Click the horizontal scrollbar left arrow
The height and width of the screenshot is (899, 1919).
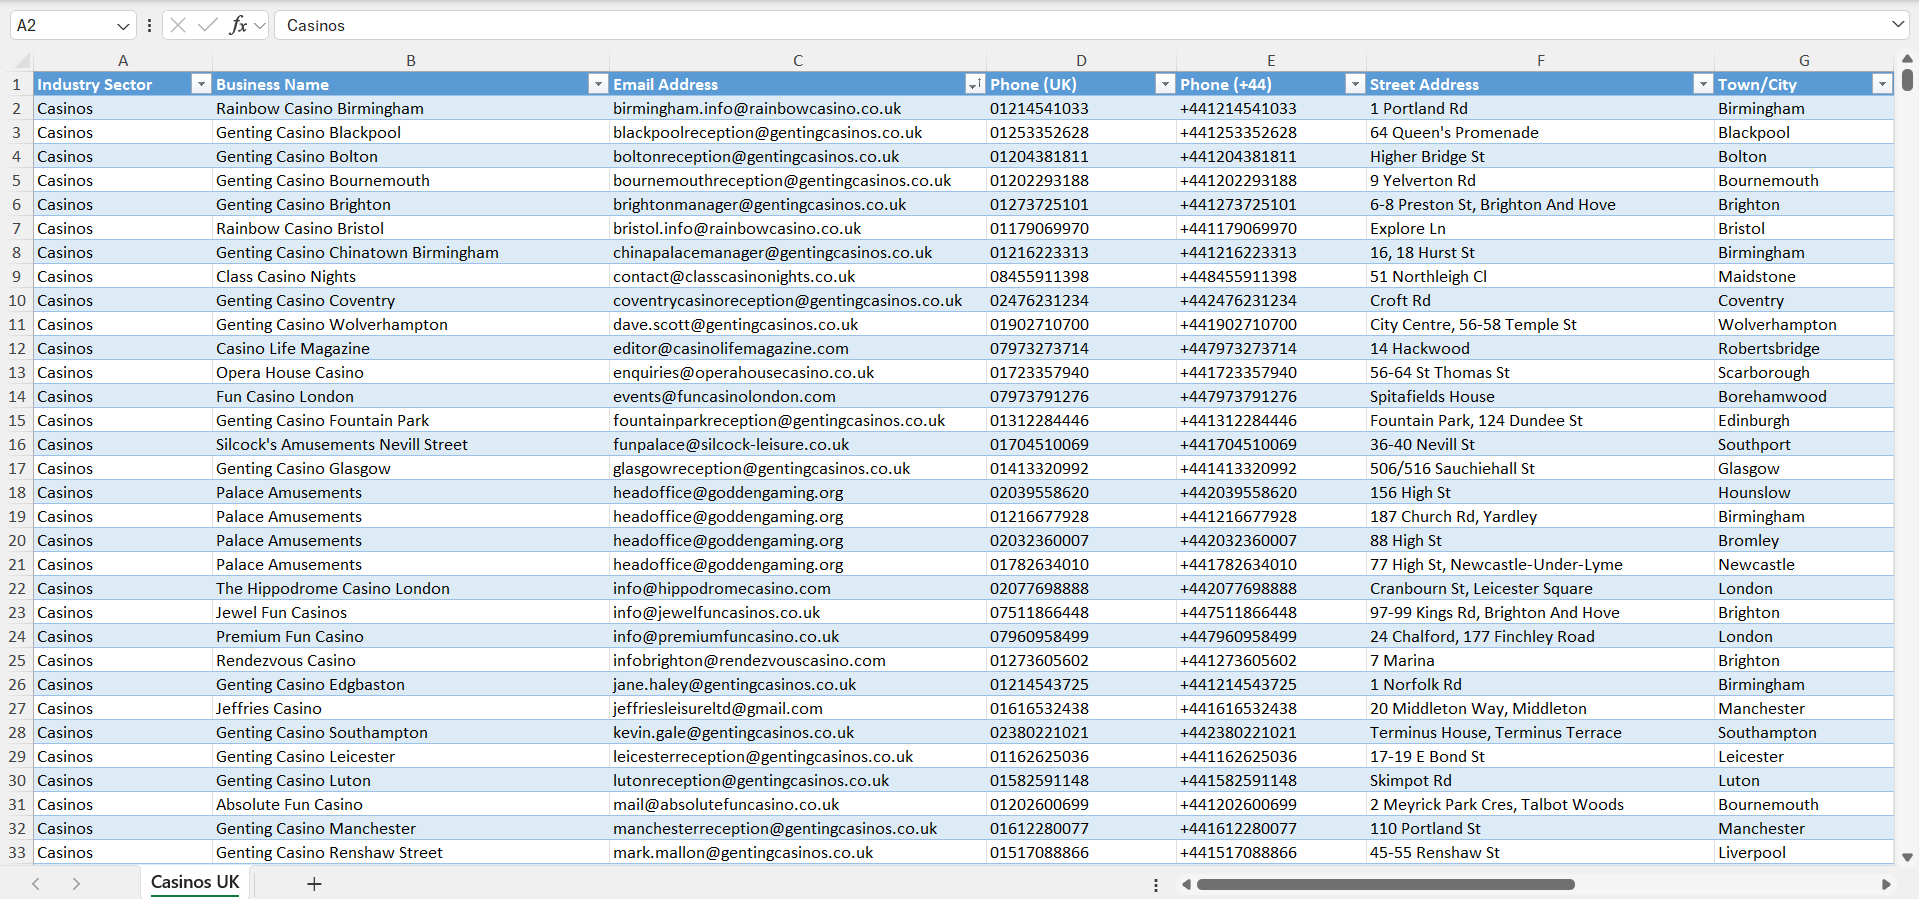click(x=1187, y=884)
